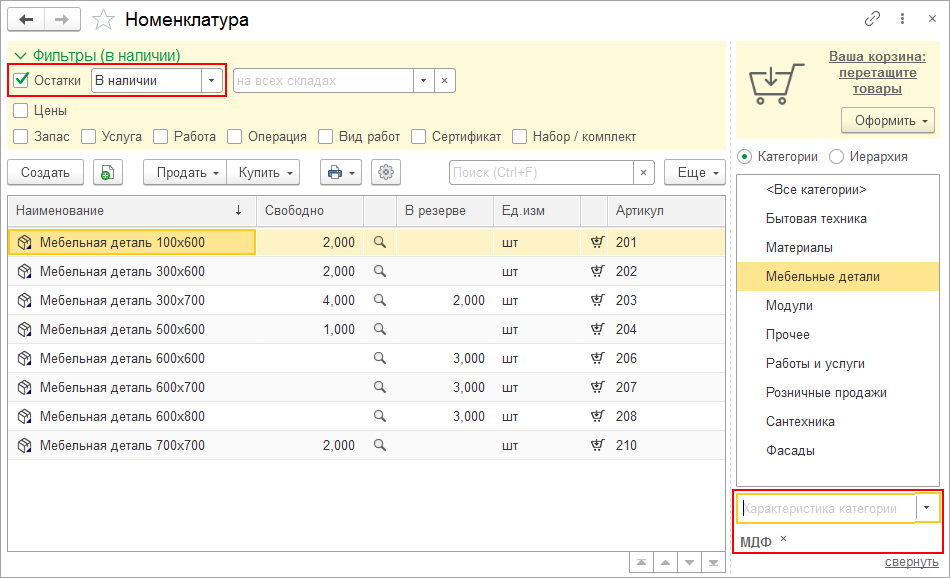Click the свернуть link
The width and height of the screenshot is (950, 578).
coord(911,562)
